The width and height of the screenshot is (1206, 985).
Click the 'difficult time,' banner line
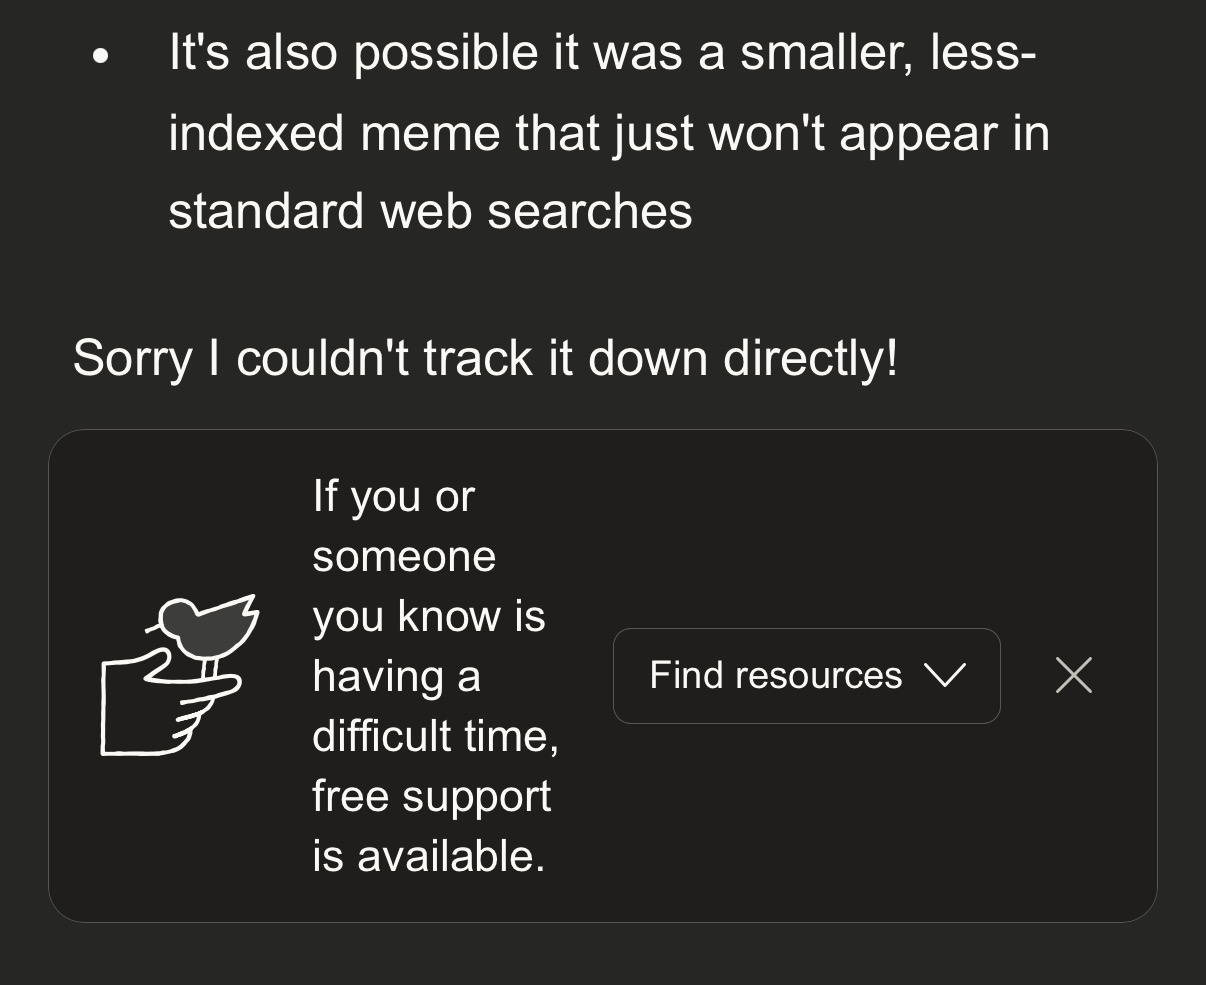[x=435, y=737]
